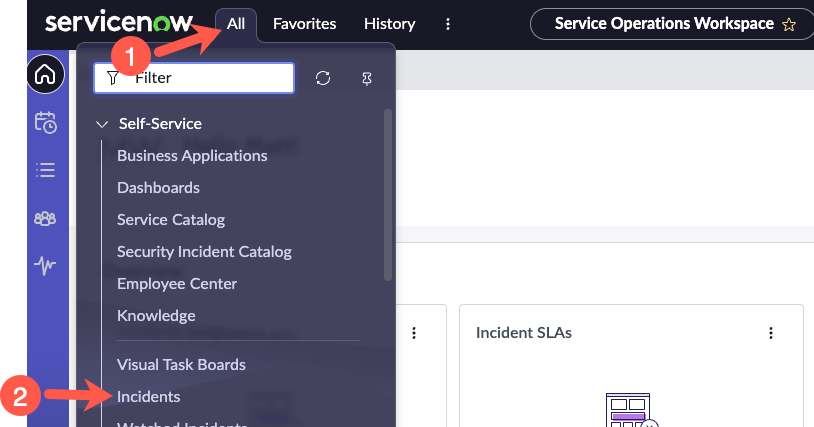Click the Filter navigator input field
This screenshot has height=427, width=814.
click(x=205, y=78)
